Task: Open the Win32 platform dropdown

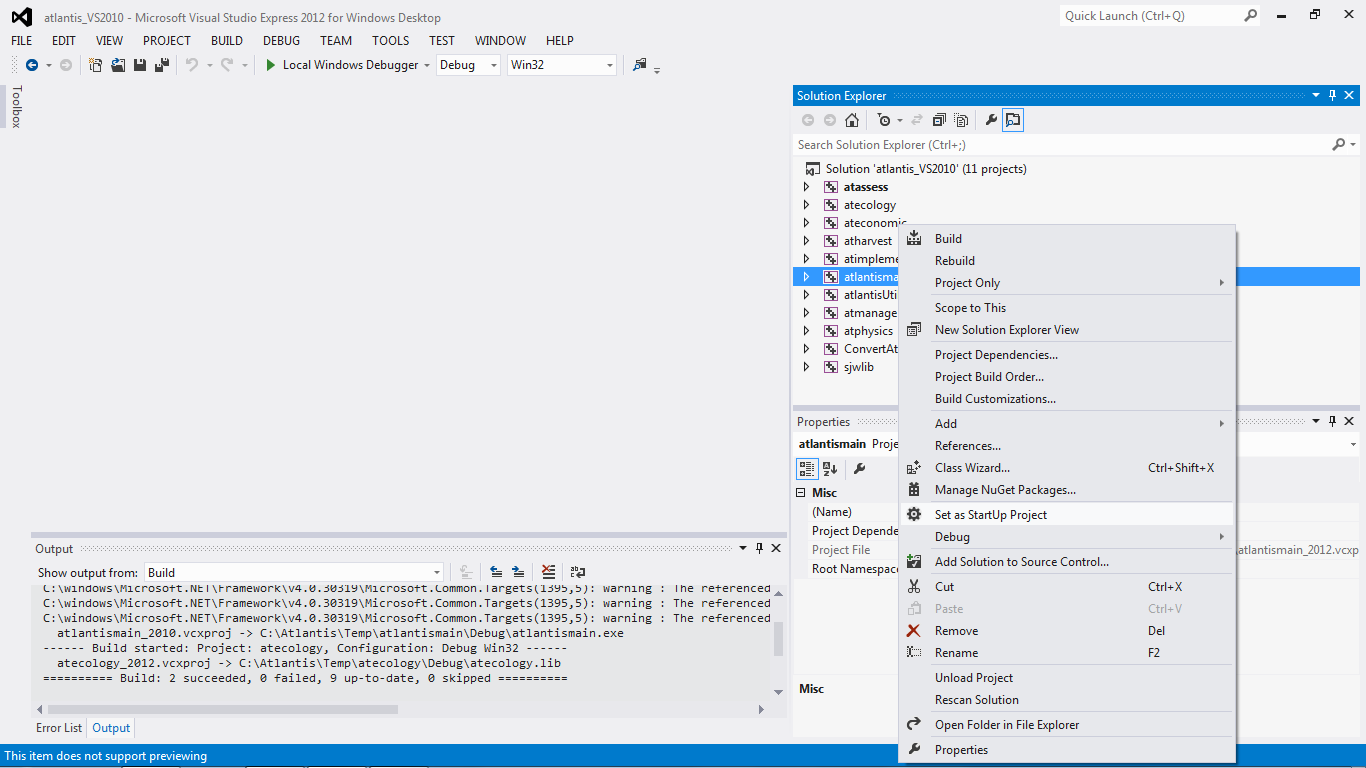Action: 561,65
